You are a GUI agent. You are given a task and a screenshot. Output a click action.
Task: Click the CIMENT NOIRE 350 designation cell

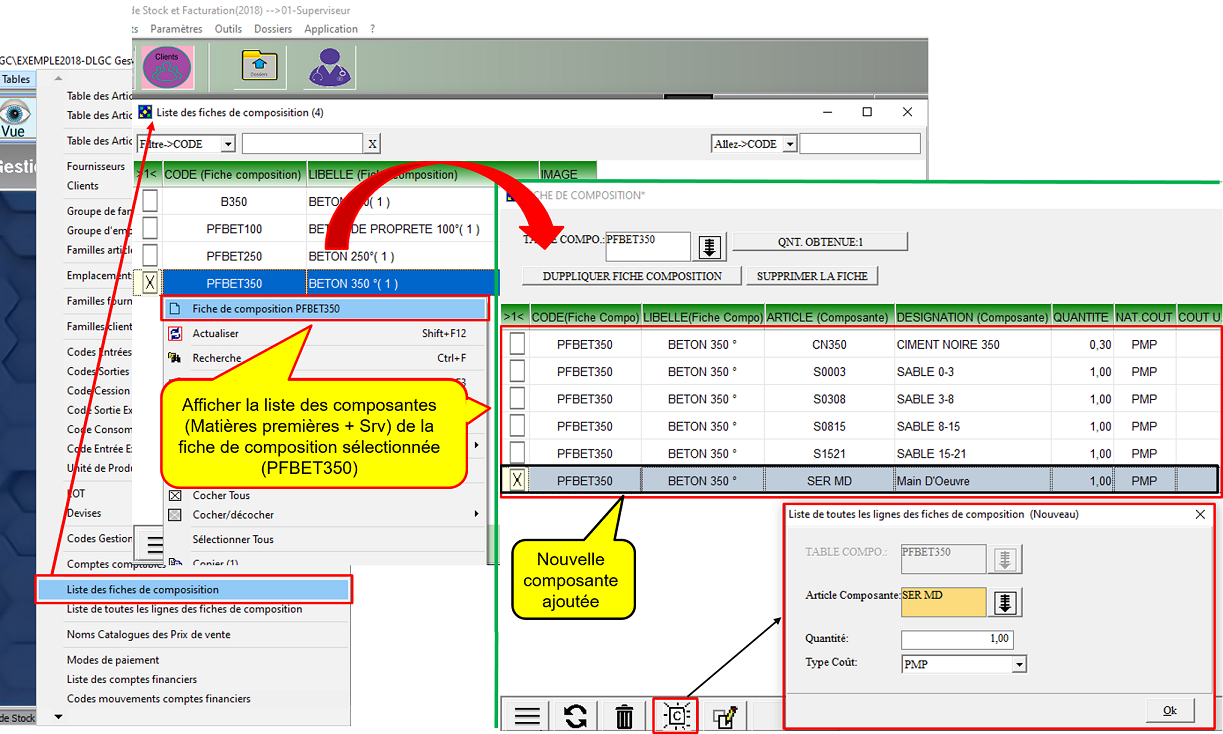pos(972,345)
